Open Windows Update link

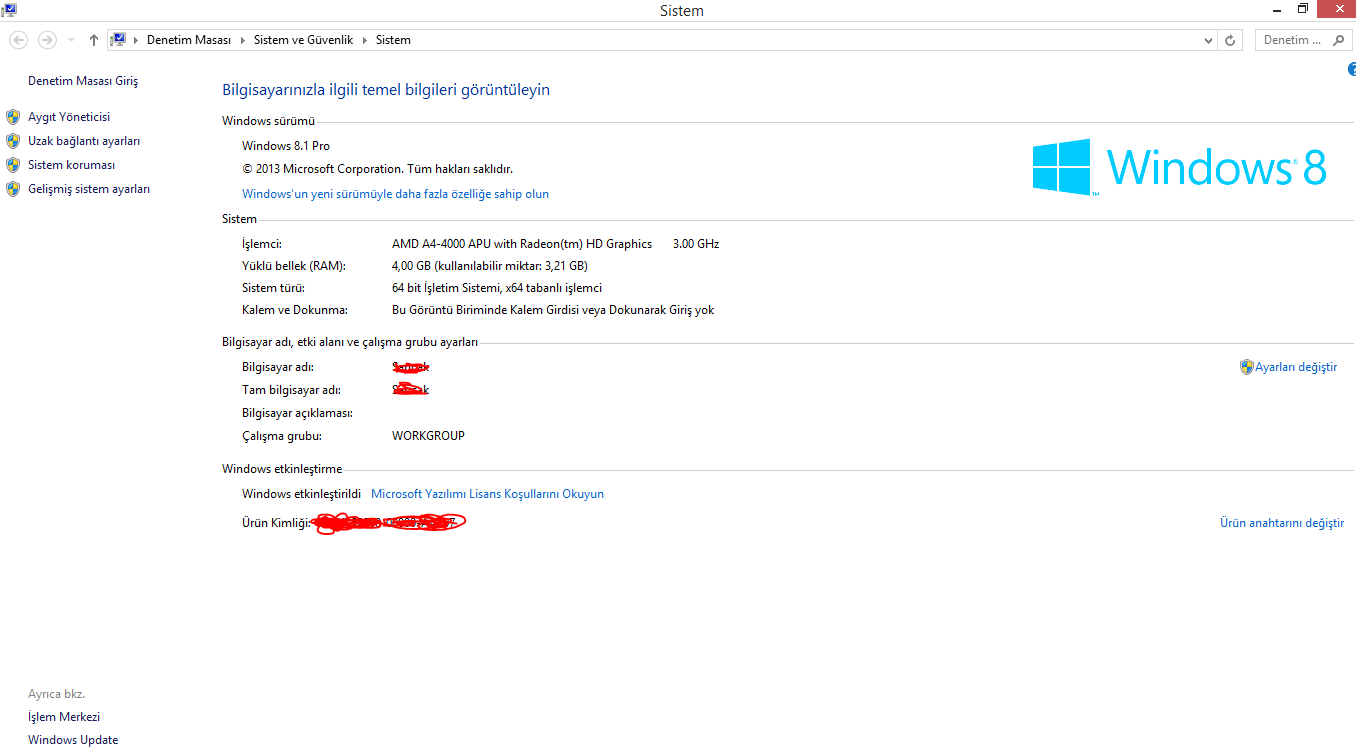73,740
